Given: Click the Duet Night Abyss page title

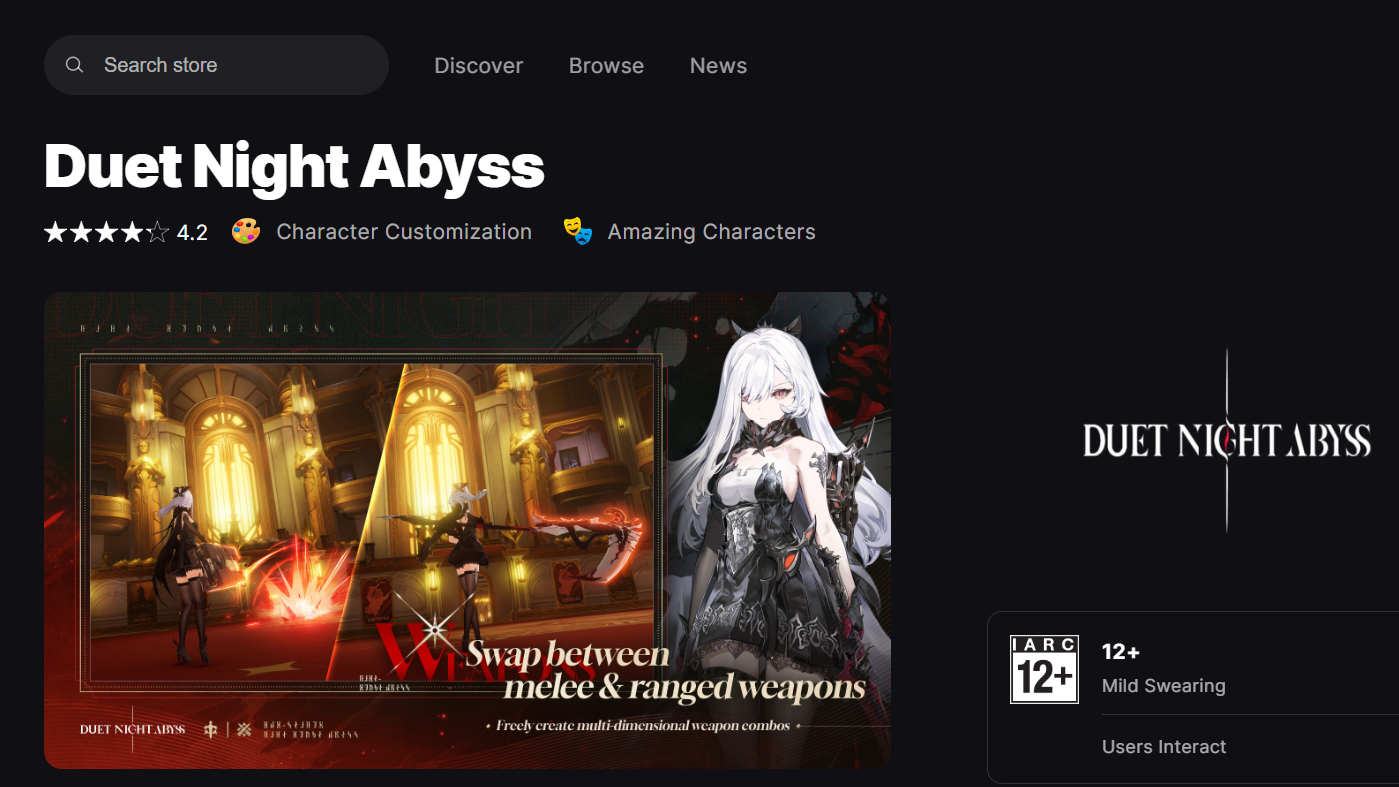Looking at the screenshot, I should 294,166.
